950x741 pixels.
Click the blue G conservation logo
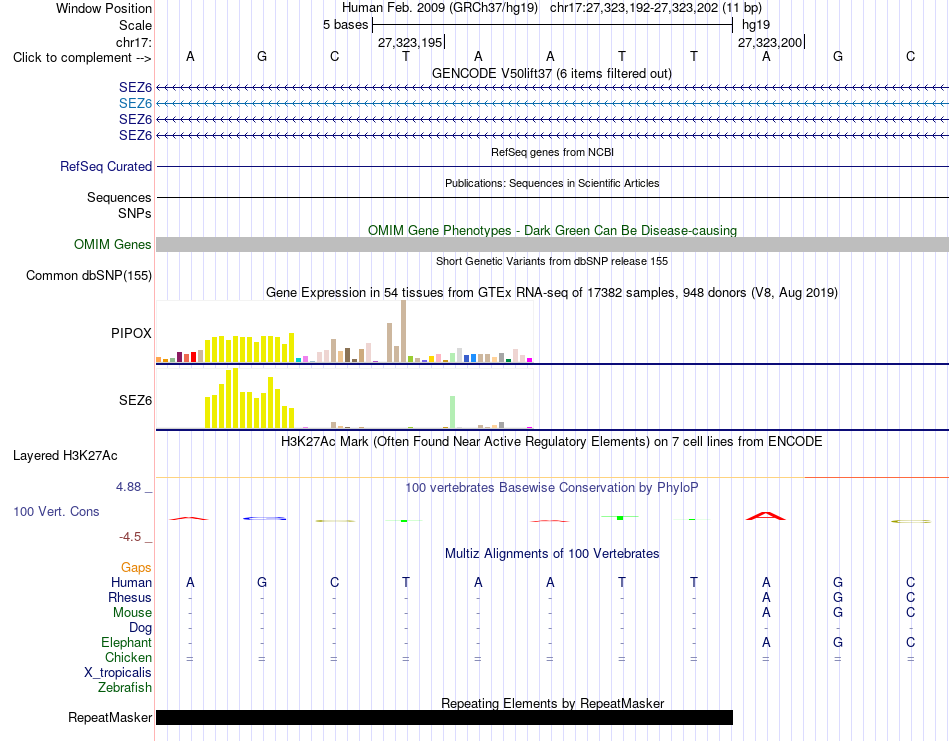pyautogui.click(x=264, y=518)
